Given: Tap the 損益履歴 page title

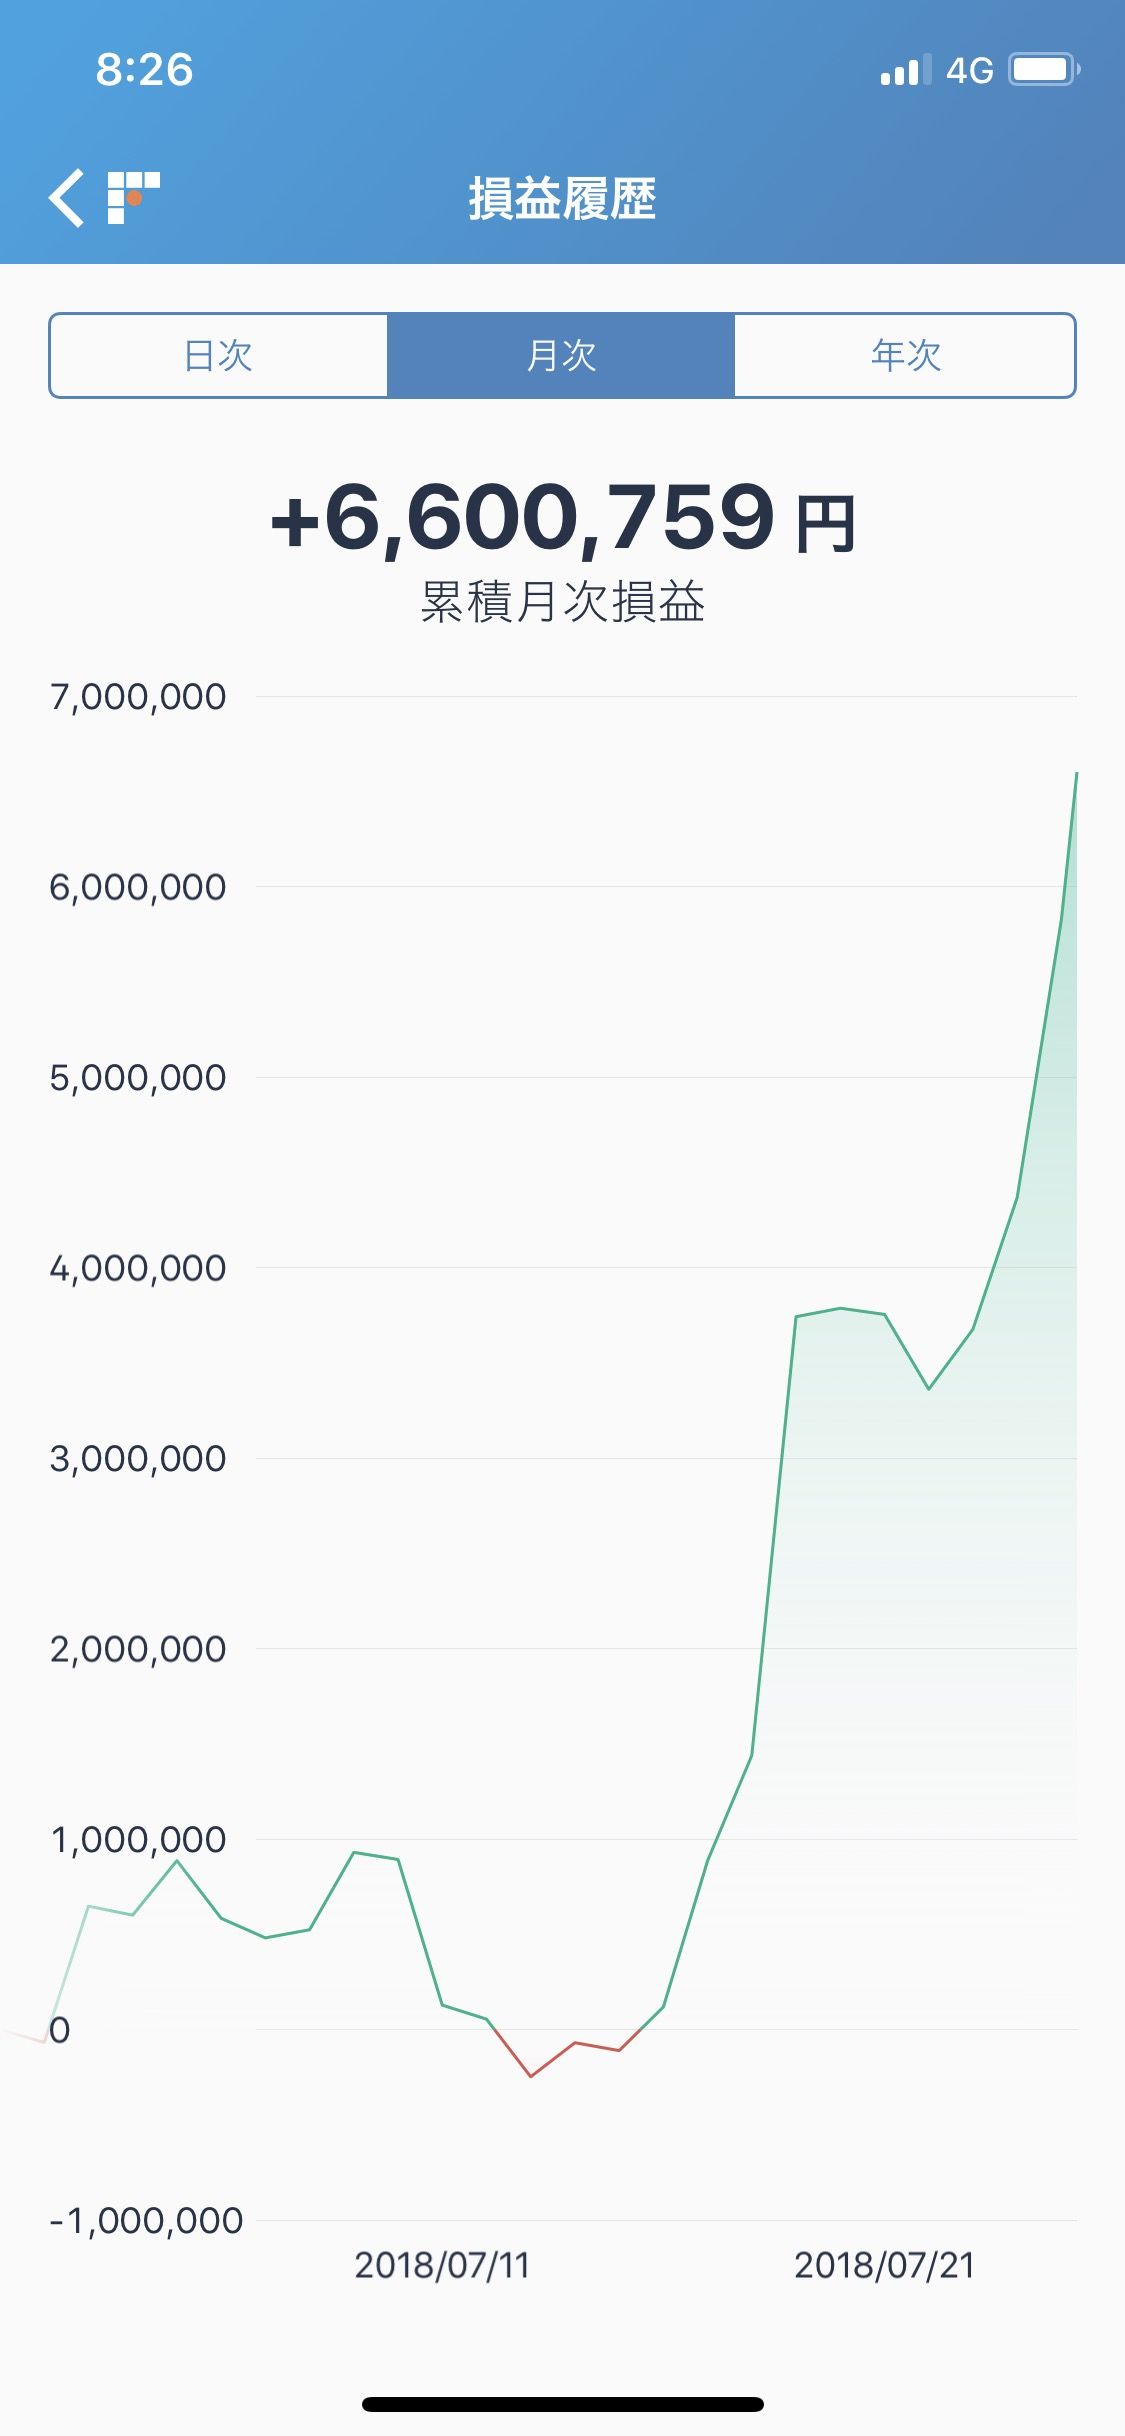Looking at the screenshot, I should [x=562, y=198].
